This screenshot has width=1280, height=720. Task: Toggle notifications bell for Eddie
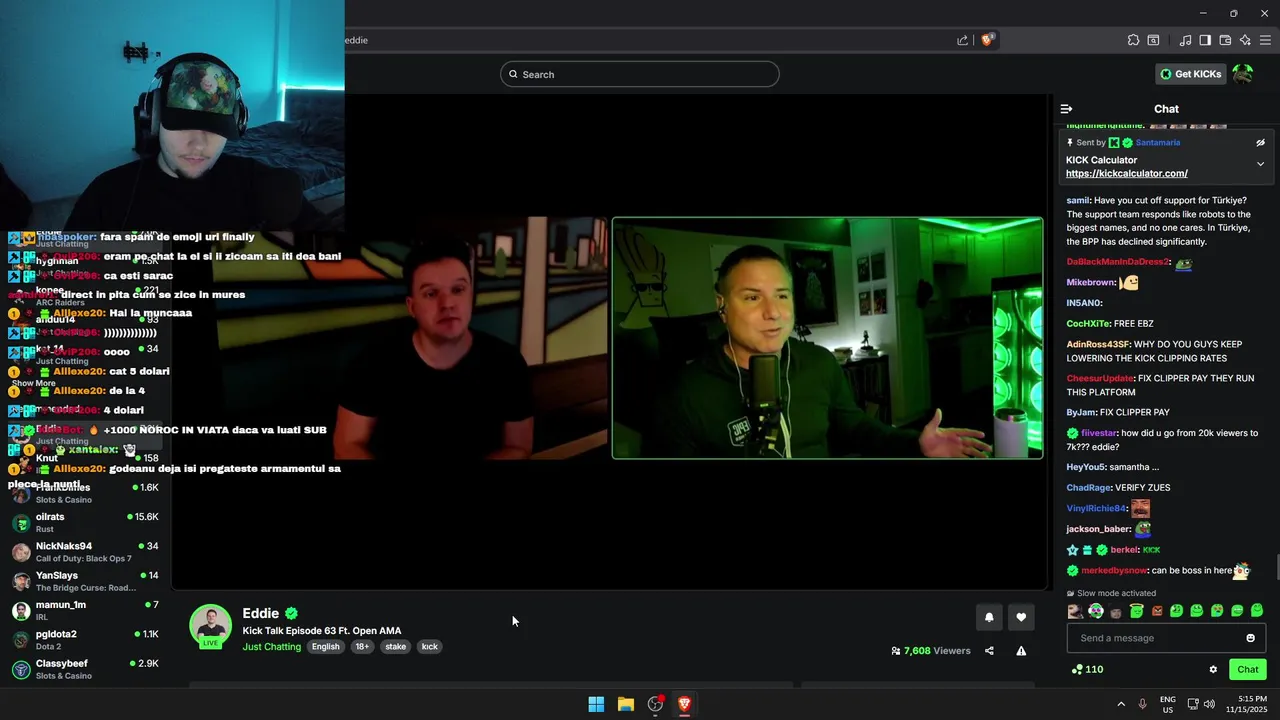coord(989,617)
